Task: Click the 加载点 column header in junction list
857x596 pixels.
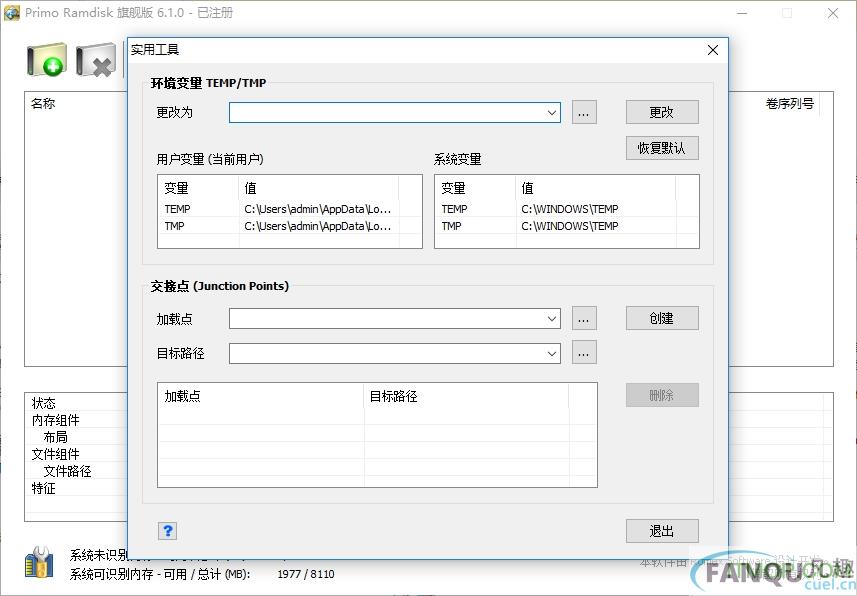Action: tap(261, 396)
